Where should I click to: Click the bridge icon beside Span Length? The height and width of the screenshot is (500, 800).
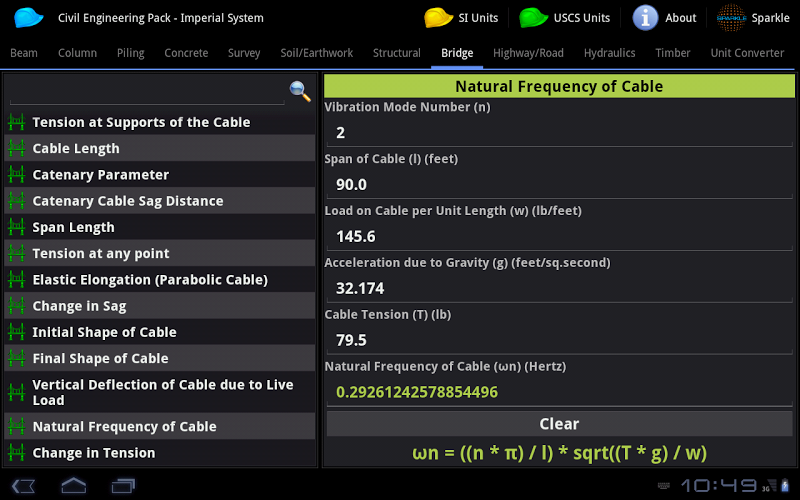16,227
